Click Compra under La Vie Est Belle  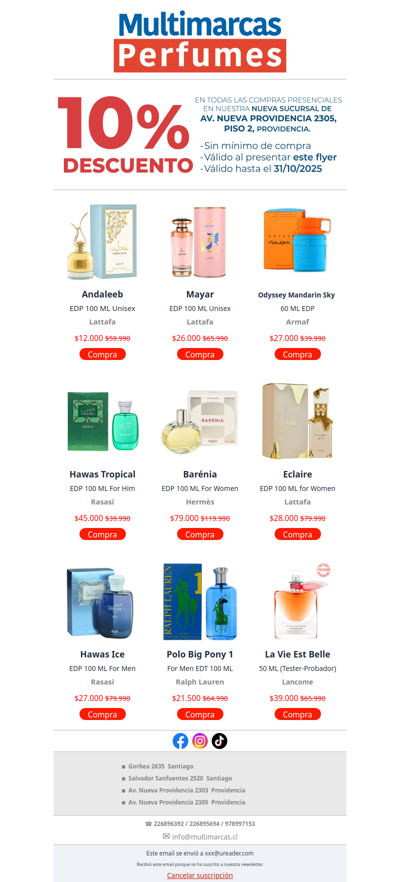click(297, 714)
